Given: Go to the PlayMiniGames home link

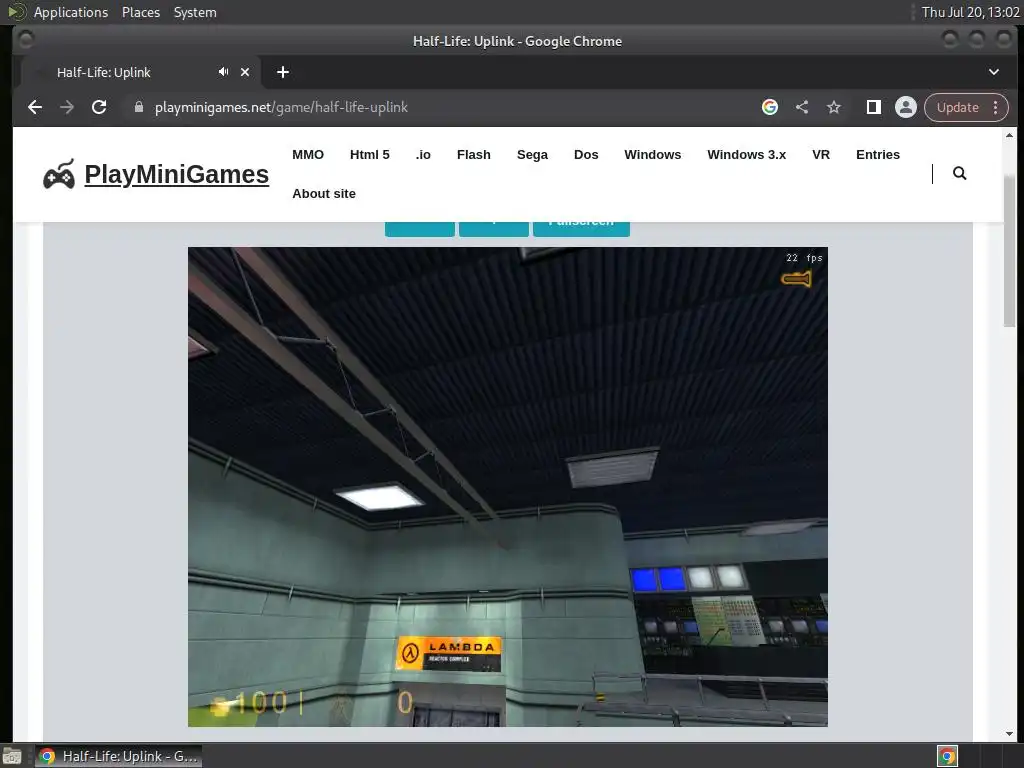Looking at the screenshot, I should [x=176, y=174].
